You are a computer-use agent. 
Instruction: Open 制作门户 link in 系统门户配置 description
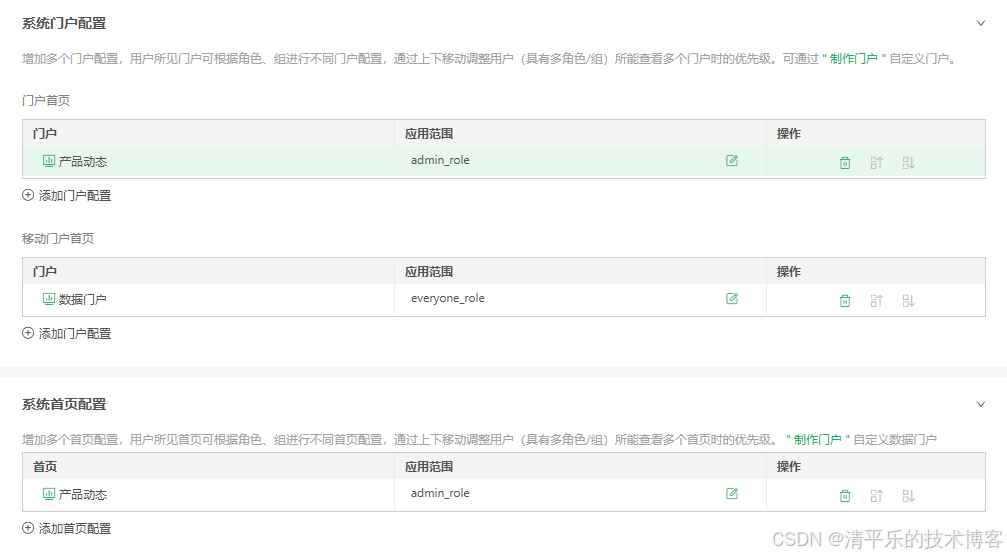(854, 59)
